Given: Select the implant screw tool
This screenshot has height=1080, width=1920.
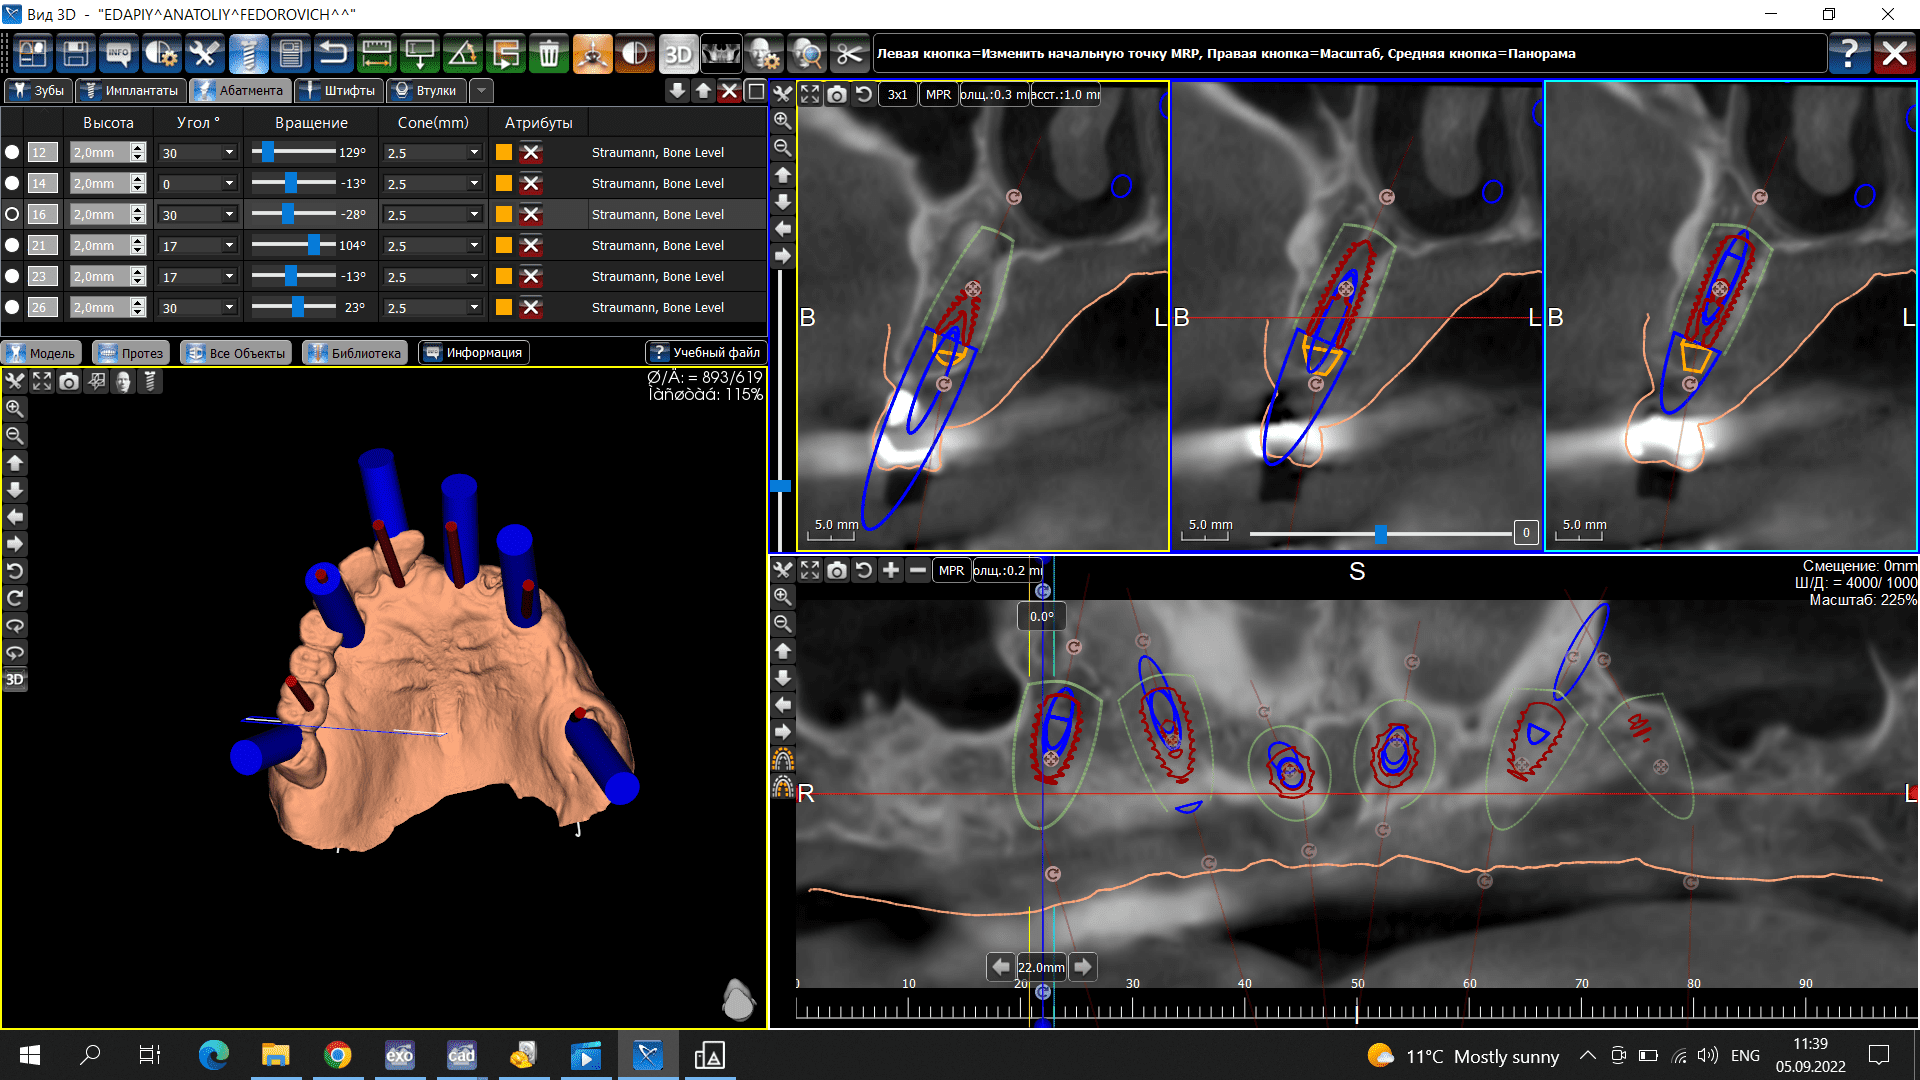Looking at the screenshot, I should 247,54.
